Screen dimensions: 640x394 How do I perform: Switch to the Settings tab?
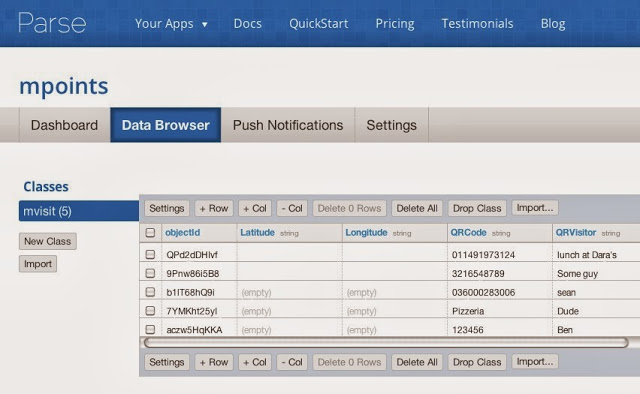coord(391,125)
